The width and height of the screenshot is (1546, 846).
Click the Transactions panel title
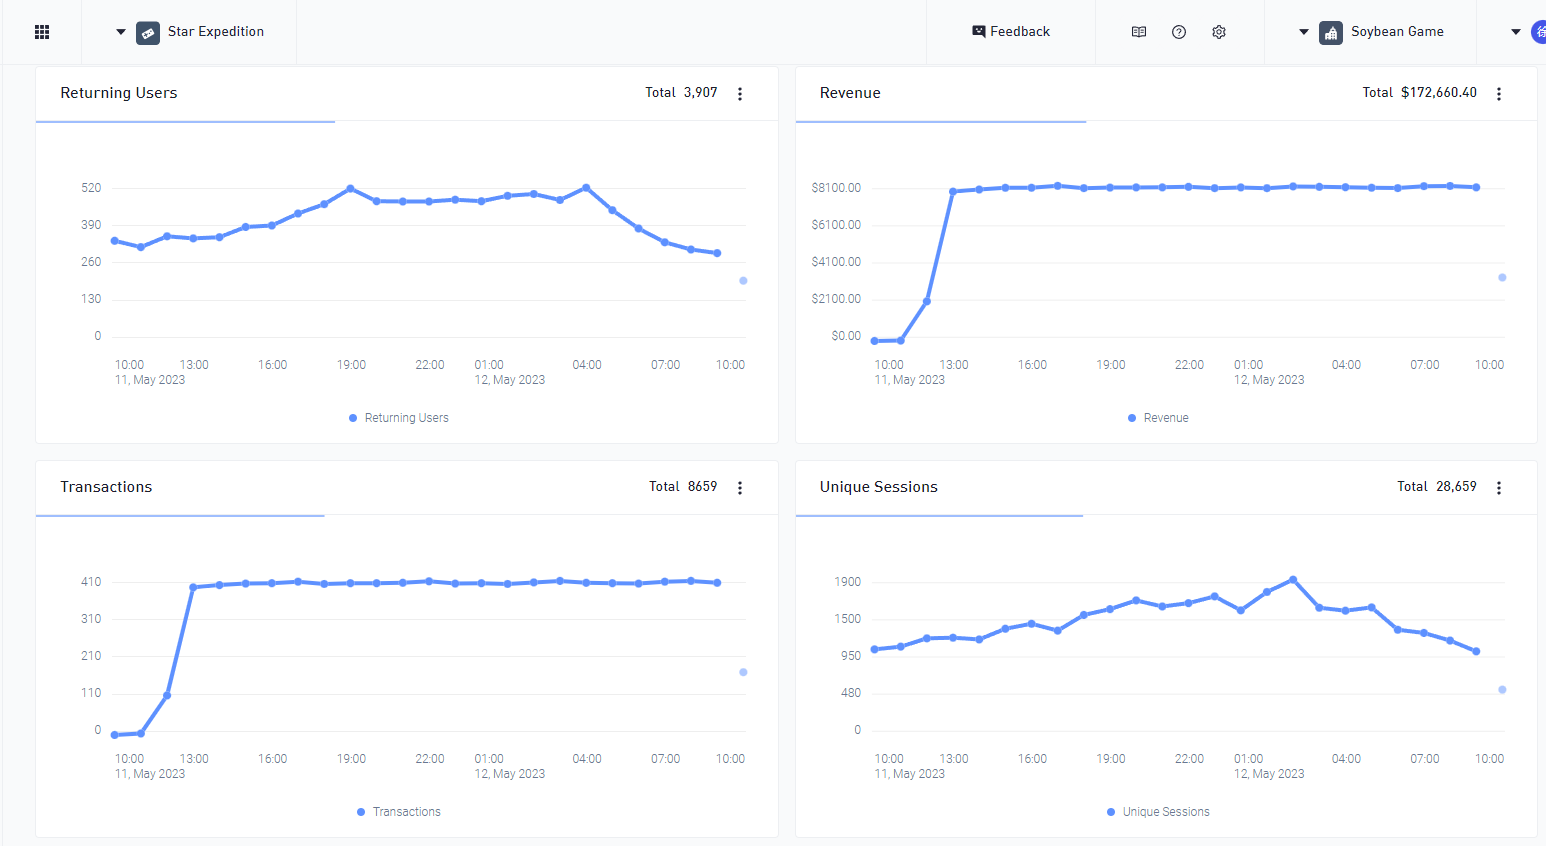pos(106,487)
